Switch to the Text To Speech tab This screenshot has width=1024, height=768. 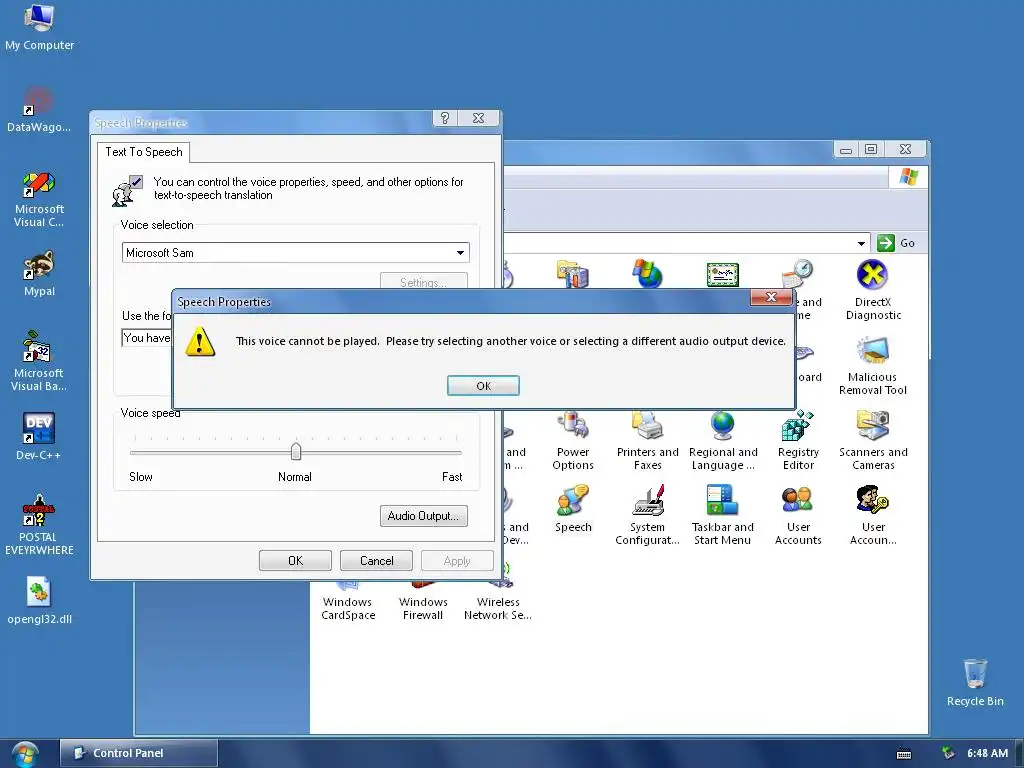click(x=144, y=152)
